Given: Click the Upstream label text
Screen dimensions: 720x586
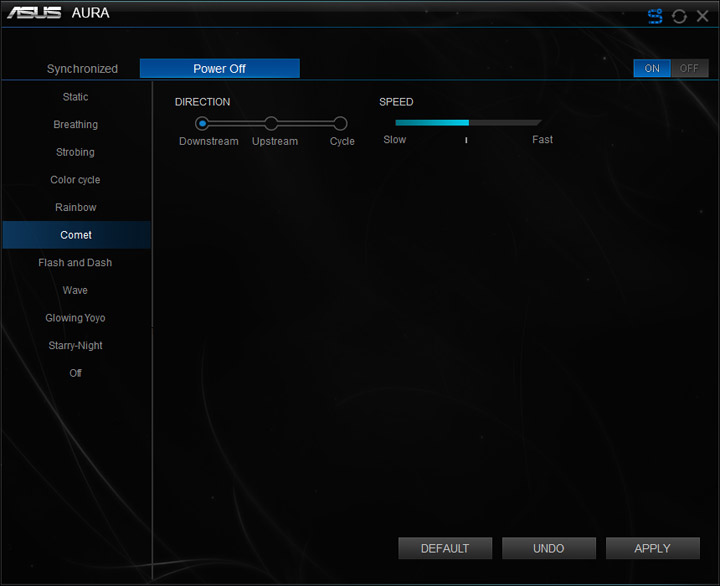Looking at the screenshot, I should pos(275,141).
